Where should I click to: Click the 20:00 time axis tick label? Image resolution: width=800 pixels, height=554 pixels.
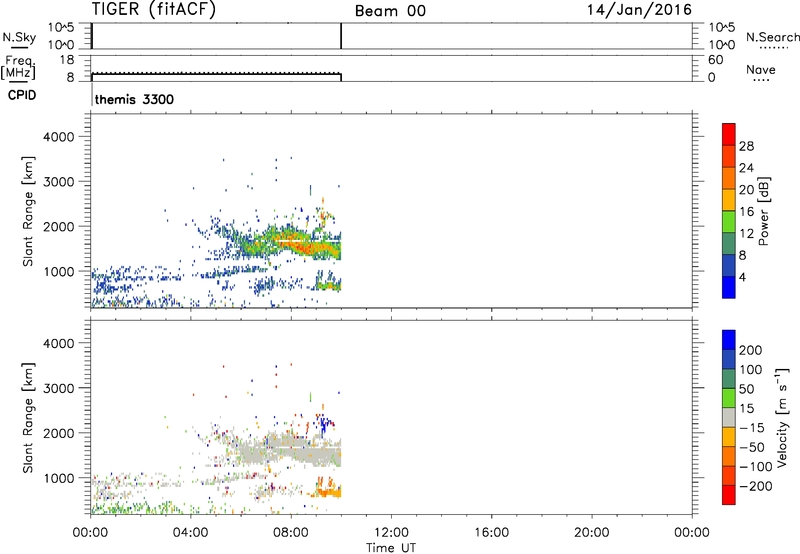592,533
